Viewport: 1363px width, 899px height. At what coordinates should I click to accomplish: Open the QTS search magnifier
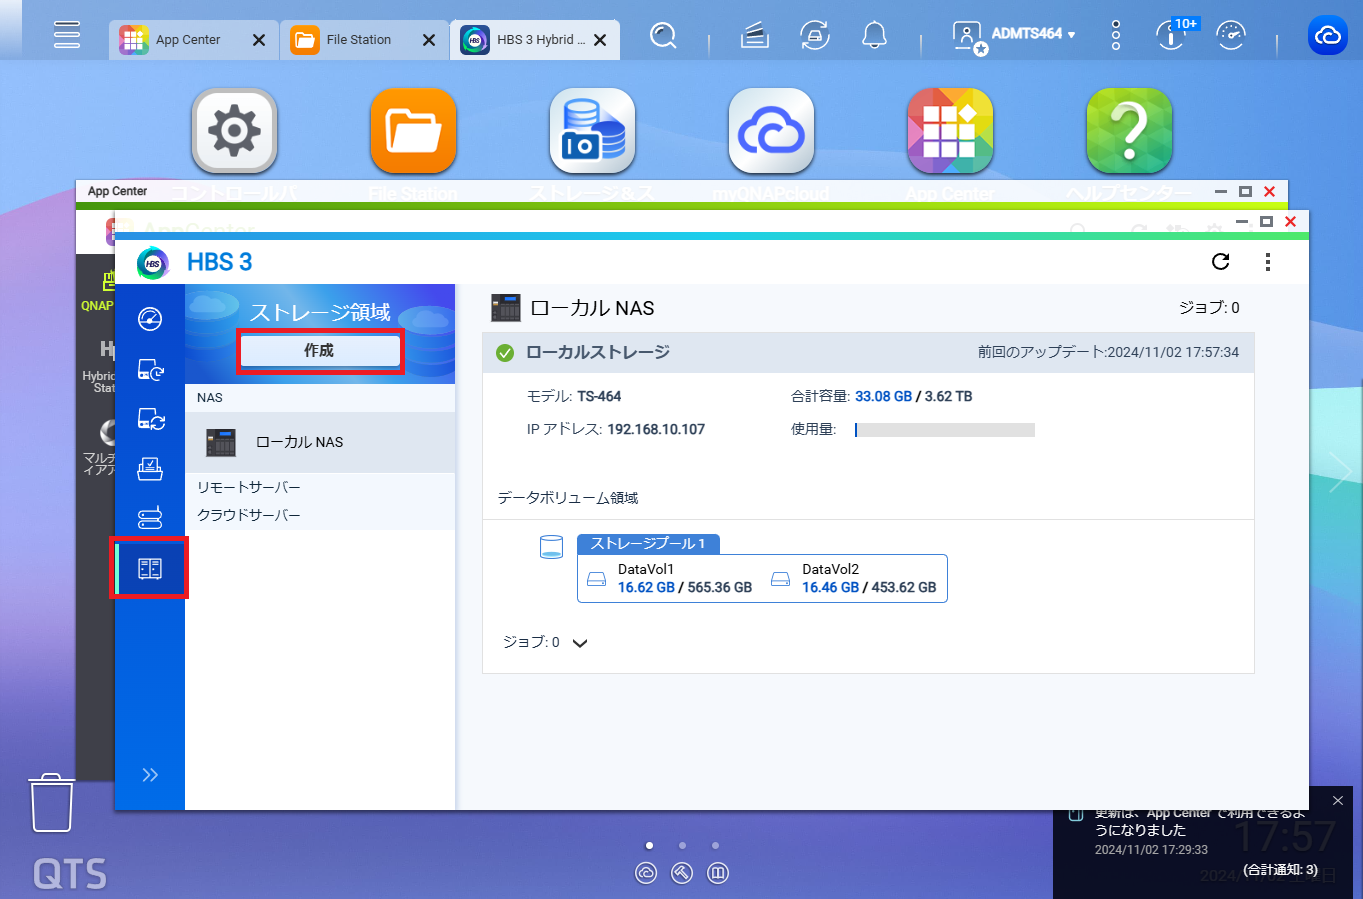tap(663, 36)
